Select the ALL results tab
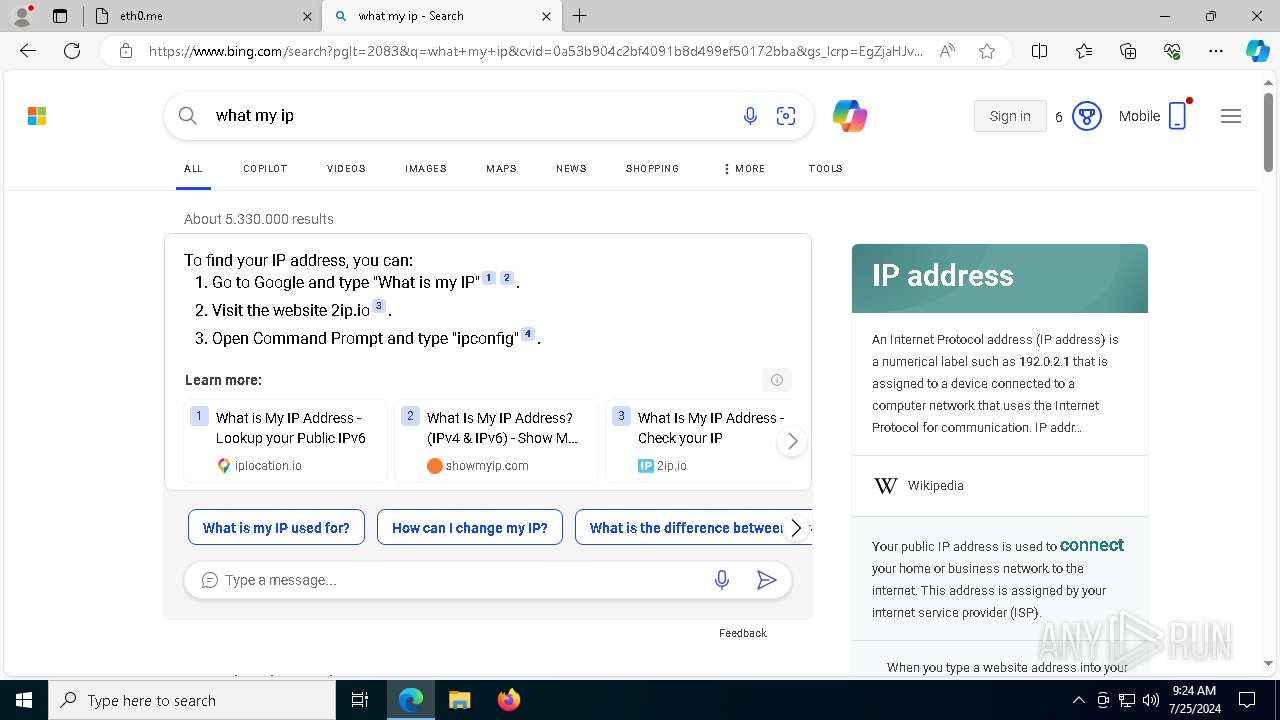The width and height of the screenshot is (1280, 720). point(193,168)
